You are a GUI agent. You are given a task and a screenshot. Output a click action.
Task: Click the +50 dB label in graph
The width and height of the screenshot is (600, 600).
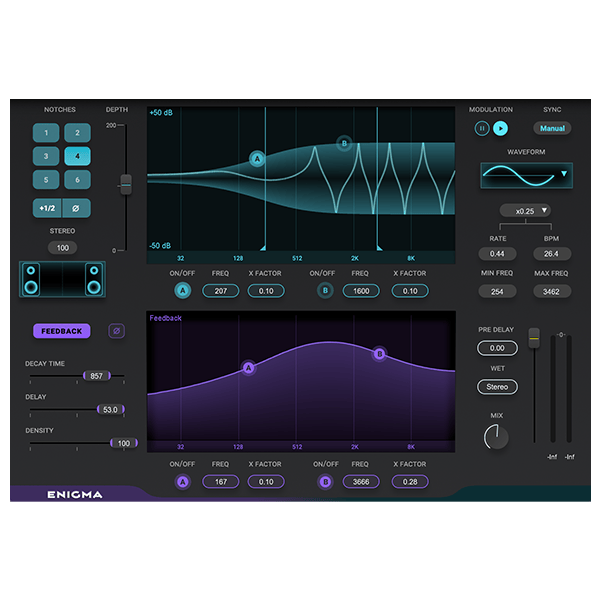(x=161, y=113)
